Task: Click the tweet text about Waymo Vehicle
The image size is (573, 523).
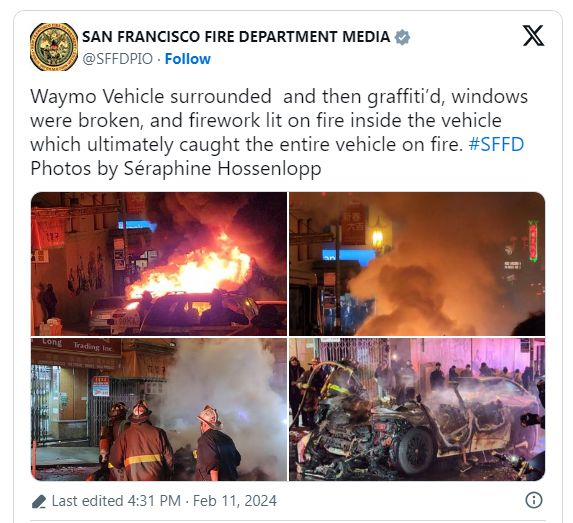Action: point(279,120)
